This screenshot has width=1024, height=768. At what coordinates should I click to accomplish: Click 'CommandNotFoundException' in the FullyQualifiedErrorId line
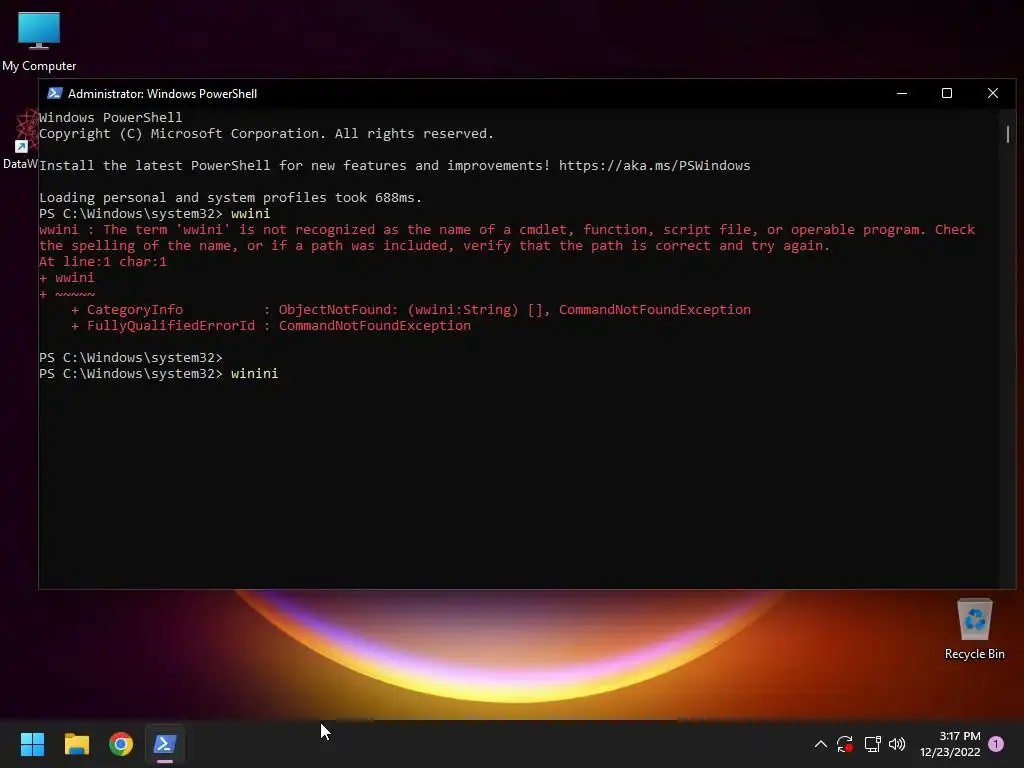pyautogui.click(x=375, y=325)
